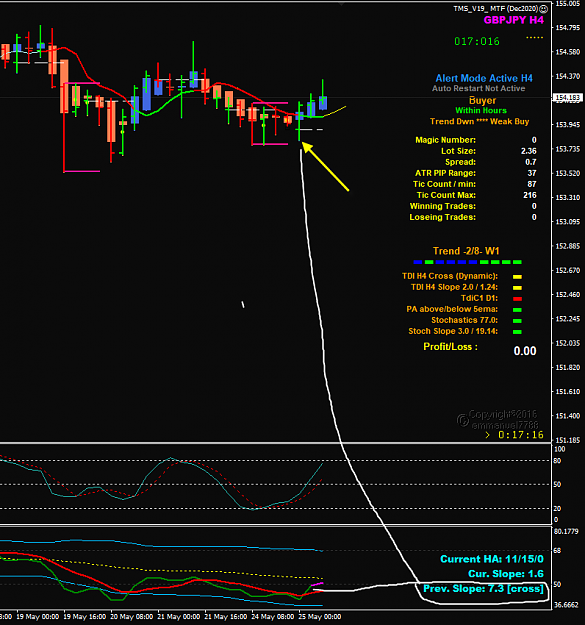Click the smiley face expert advisor icon
Screen dimensions: 585x625
(x=544, y=8)
